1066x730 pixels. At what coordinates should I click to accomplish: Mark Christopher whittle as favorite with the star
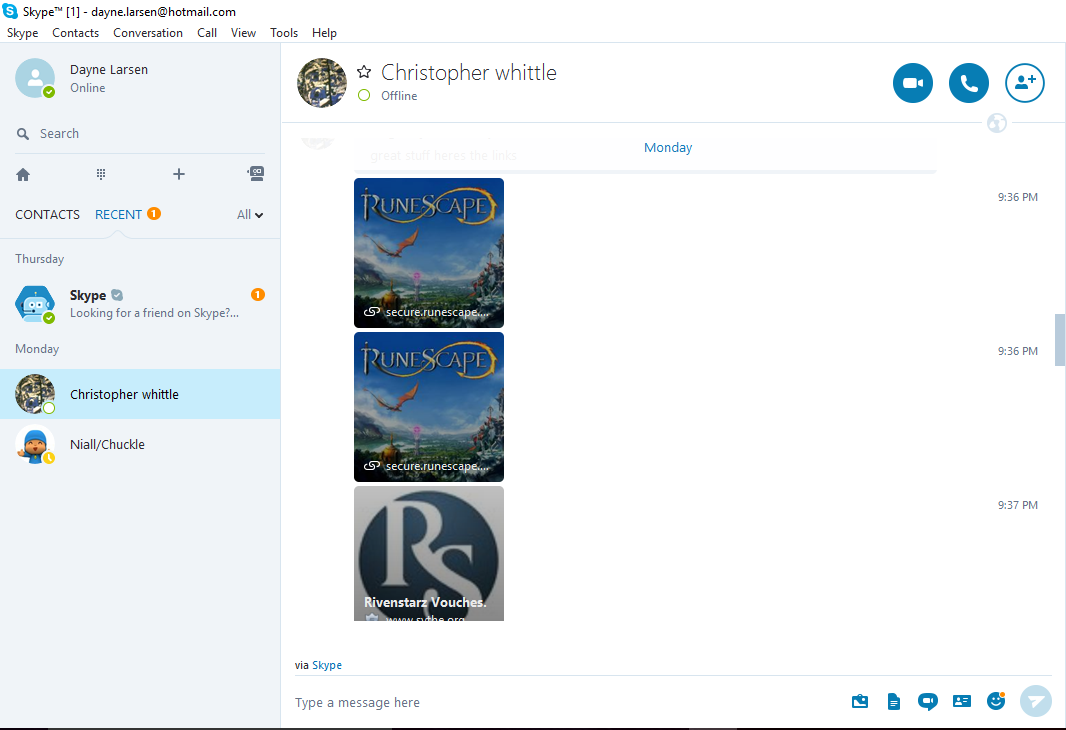click(364, 72)
